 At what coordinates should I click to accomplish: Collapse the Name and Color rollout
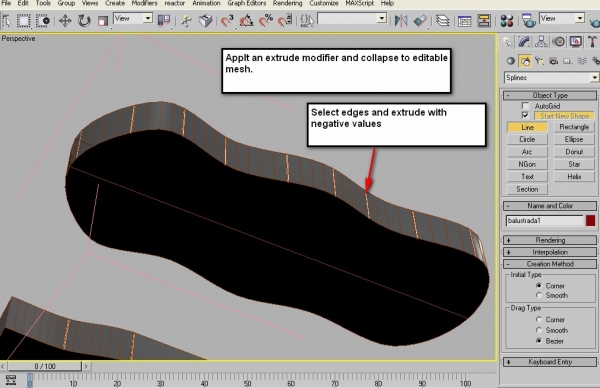(550, 206)
